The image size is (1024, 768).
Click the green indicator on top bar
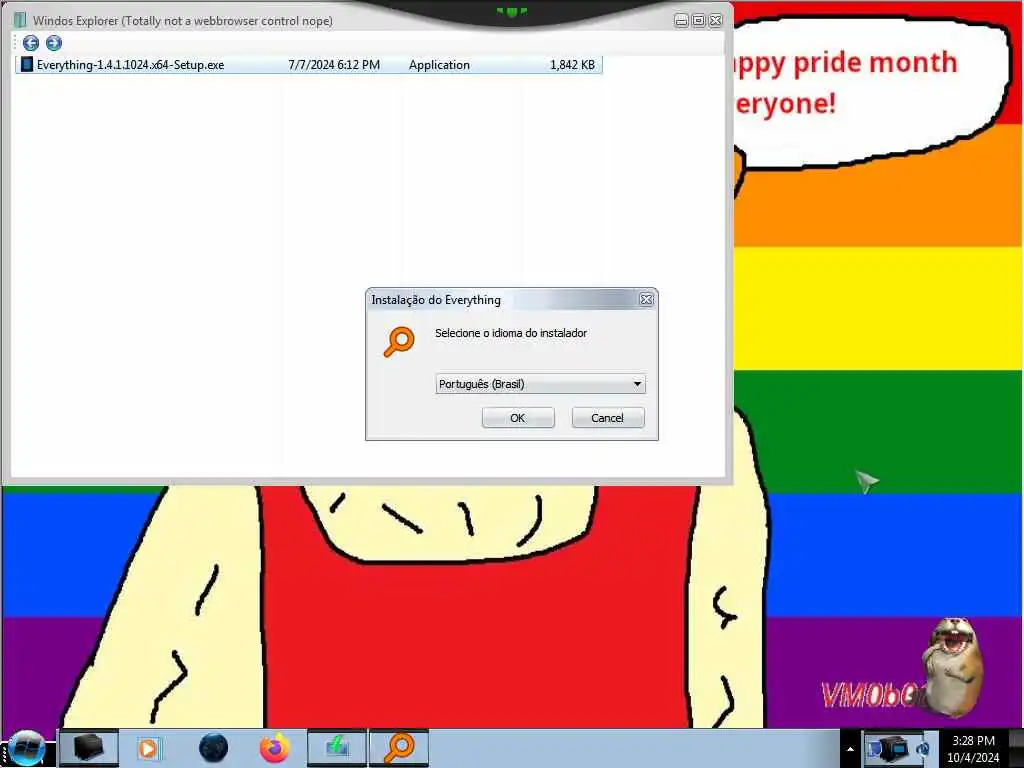(x=512, y=11)
